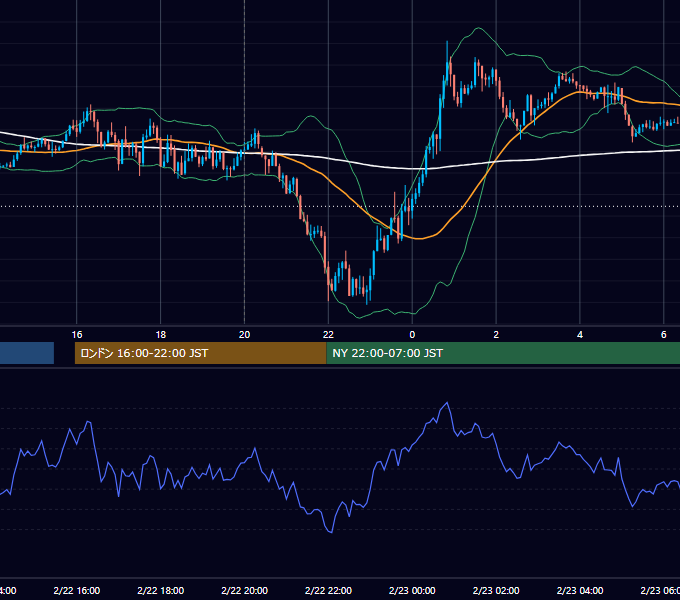Viewport: 680px width, 600px height.
Task: Click the 2 hour label on price chart axis
Action: [496, 335]
